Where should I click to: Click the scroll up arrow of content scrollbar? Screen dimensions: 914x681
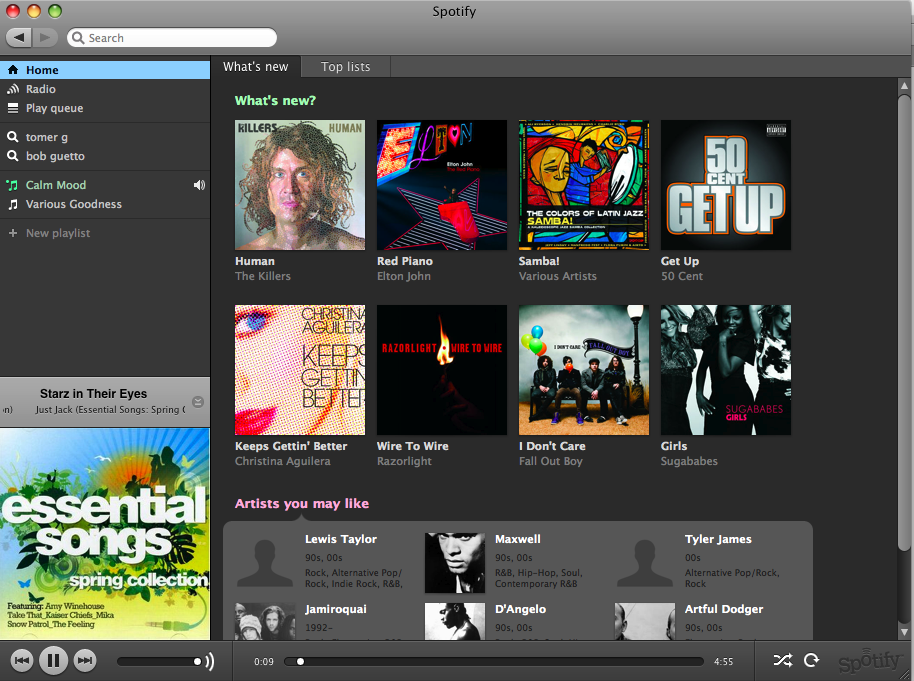pyautogui.click(x=904, y=86)
